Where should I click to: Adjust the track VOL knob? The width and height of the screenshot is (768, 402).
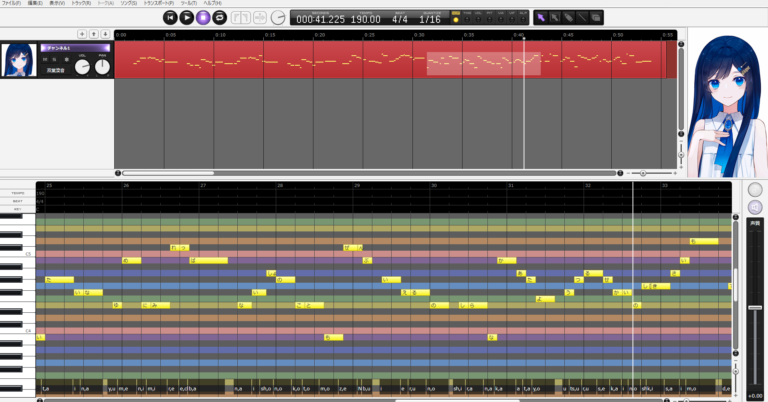point(83,67)
